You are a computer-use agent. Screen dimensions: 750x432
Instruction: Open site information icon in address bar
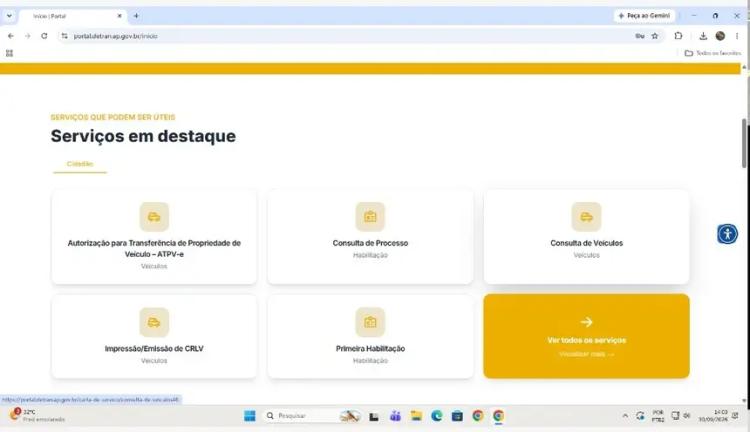tap(65, 36)
